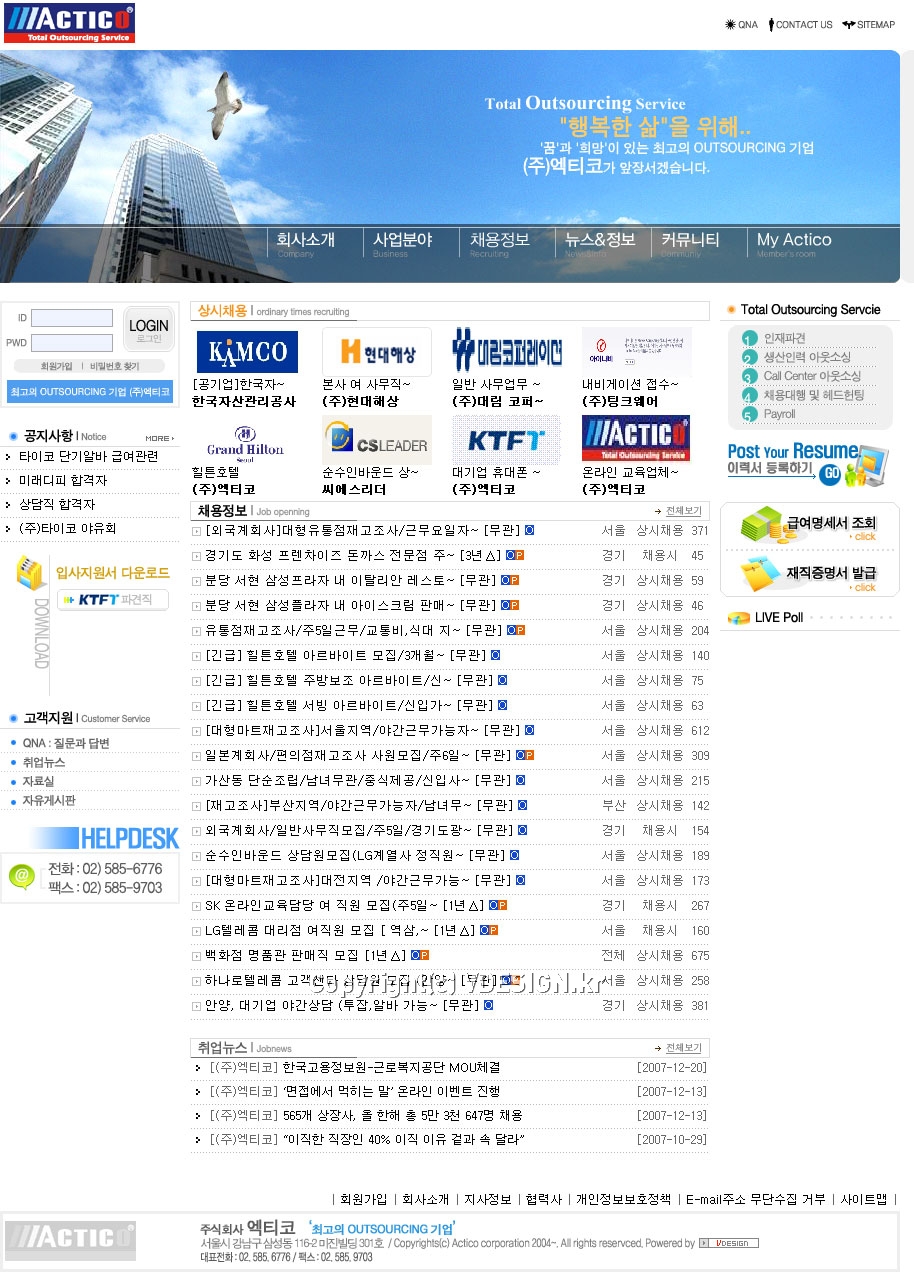This screenshot has height=1287, width=914.
Task: Select Payroll service item
Action: (x=780, y=414)
